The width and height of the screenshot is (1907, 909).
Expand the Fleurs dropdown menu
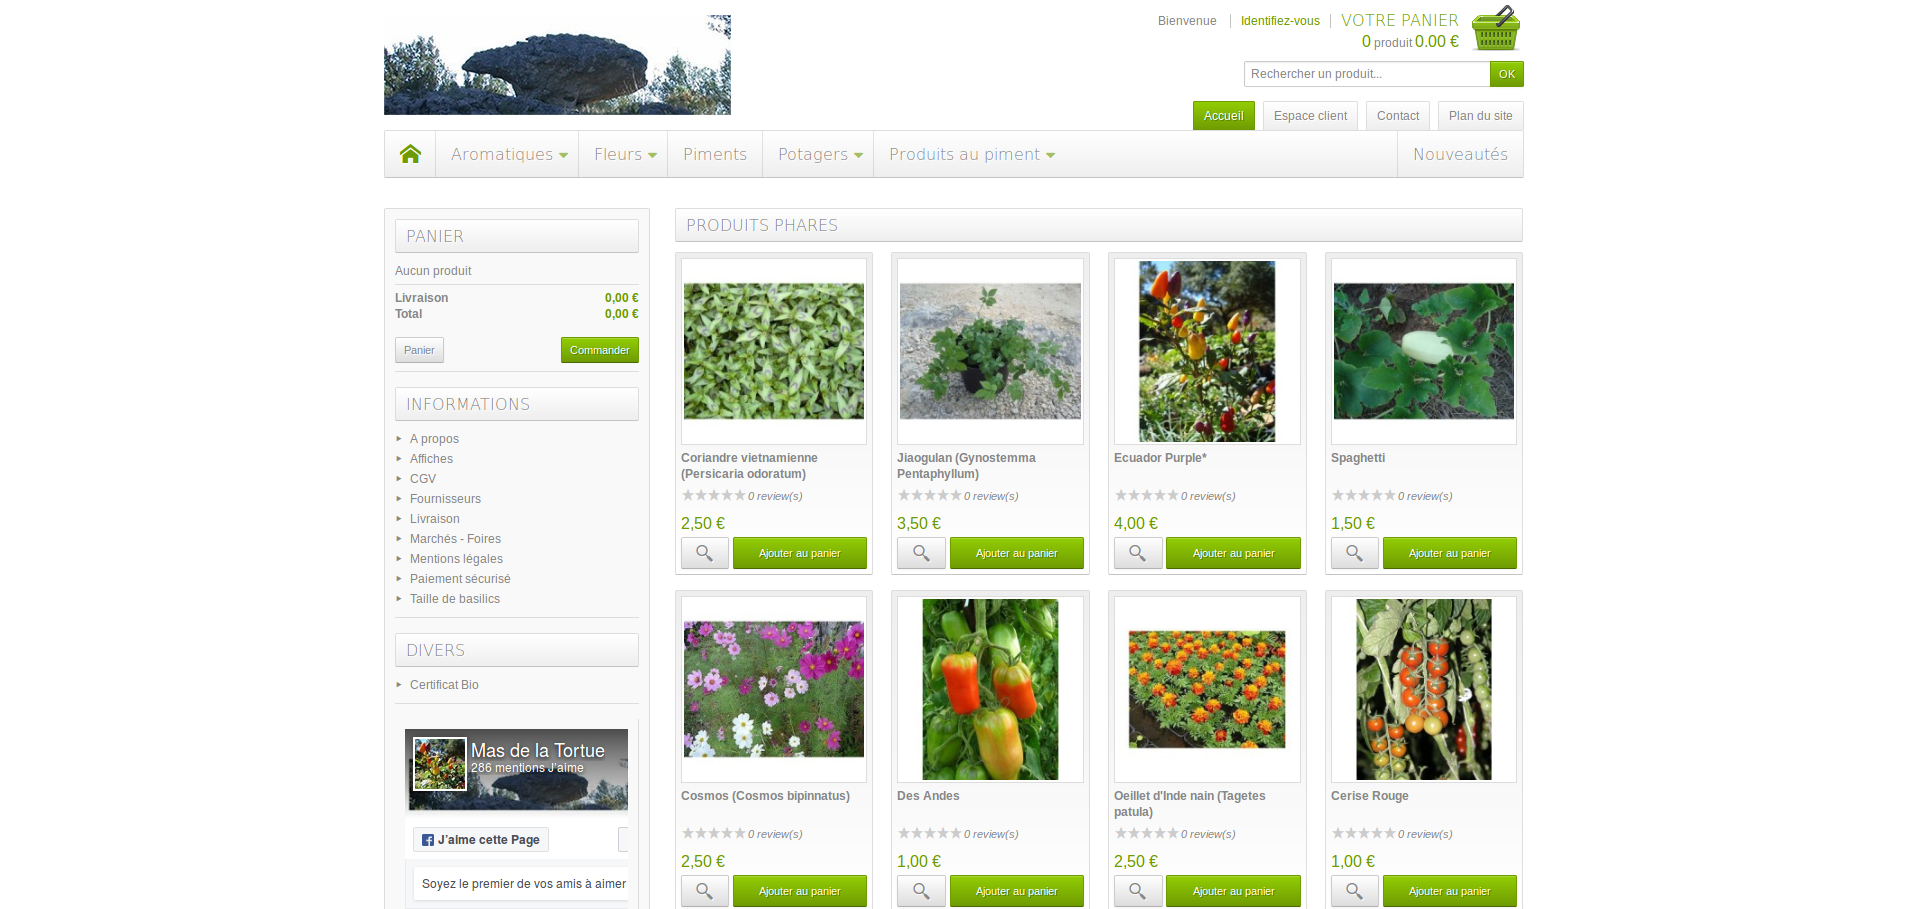(x=625, y=154)
